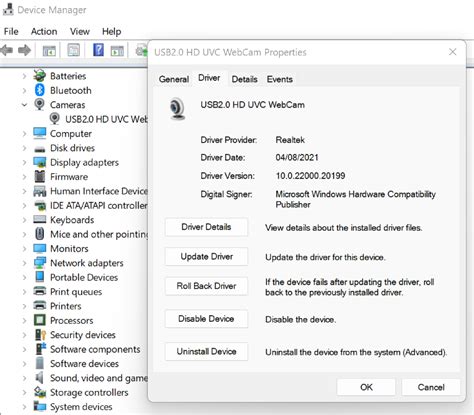Click the Back arrow toolbar icon
This screenshot has width=474, height=415.
pyautogui.click(x=7, y=51)
